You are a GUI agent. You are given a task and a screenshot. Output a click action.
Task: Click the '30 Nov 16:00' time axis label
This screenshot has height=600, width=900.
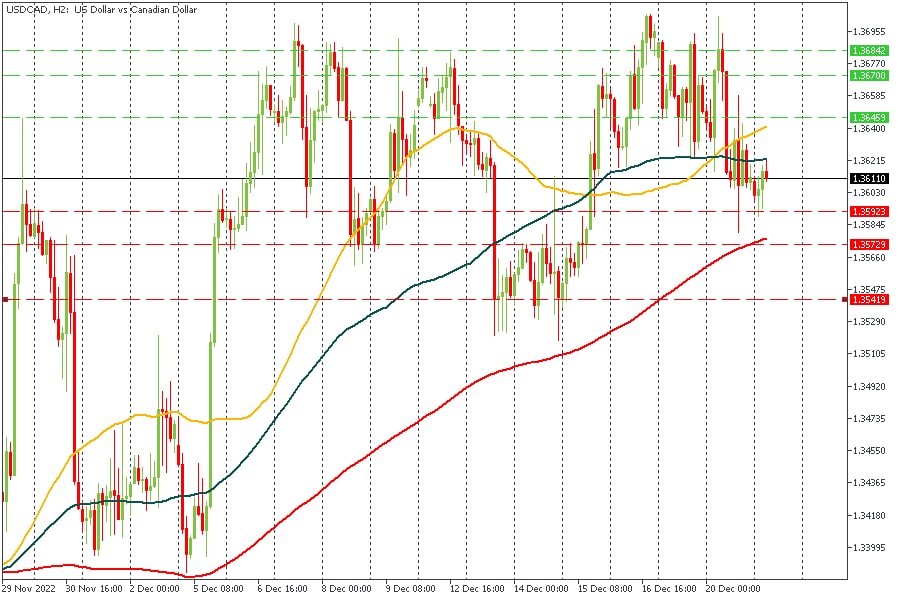coord(94,589)
